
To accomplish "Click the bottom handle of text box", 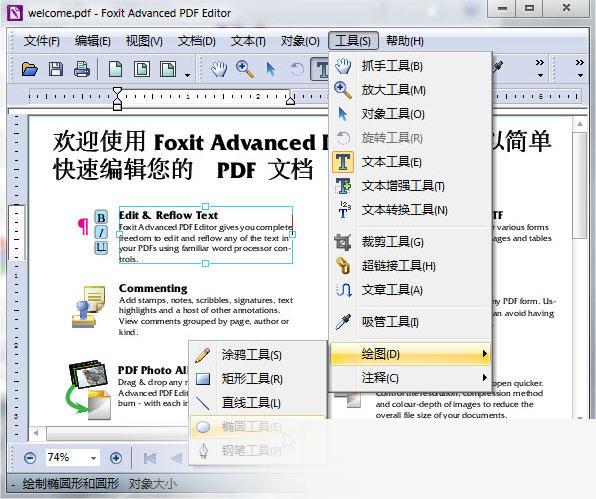I will [x=205, y=263].
